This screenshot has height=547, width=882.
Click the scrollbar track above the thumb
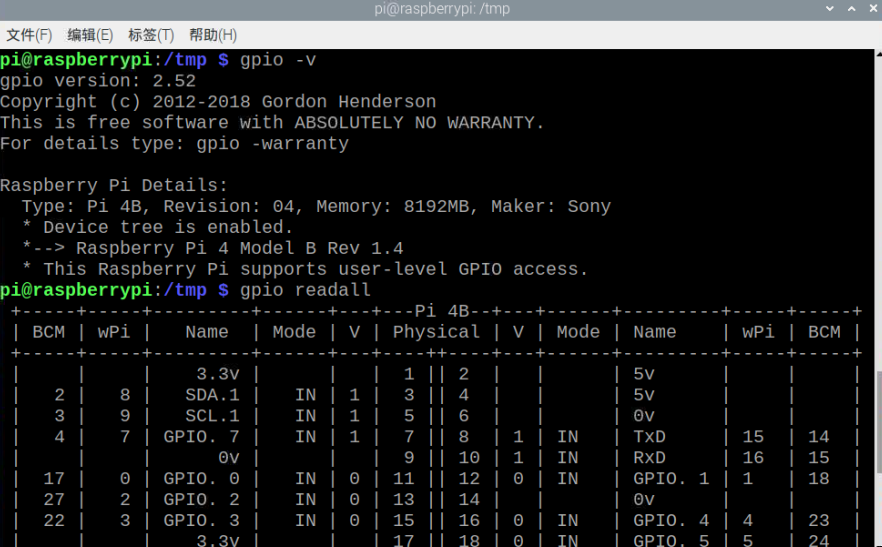pyautogui.click(x=876, y=200)
